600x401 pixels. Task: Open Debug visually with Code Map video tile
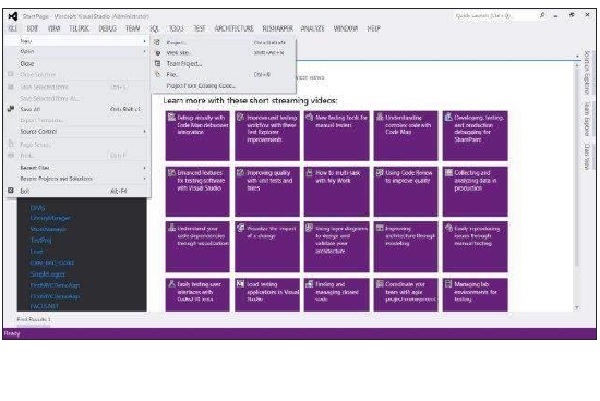click(x=197, y=135)
